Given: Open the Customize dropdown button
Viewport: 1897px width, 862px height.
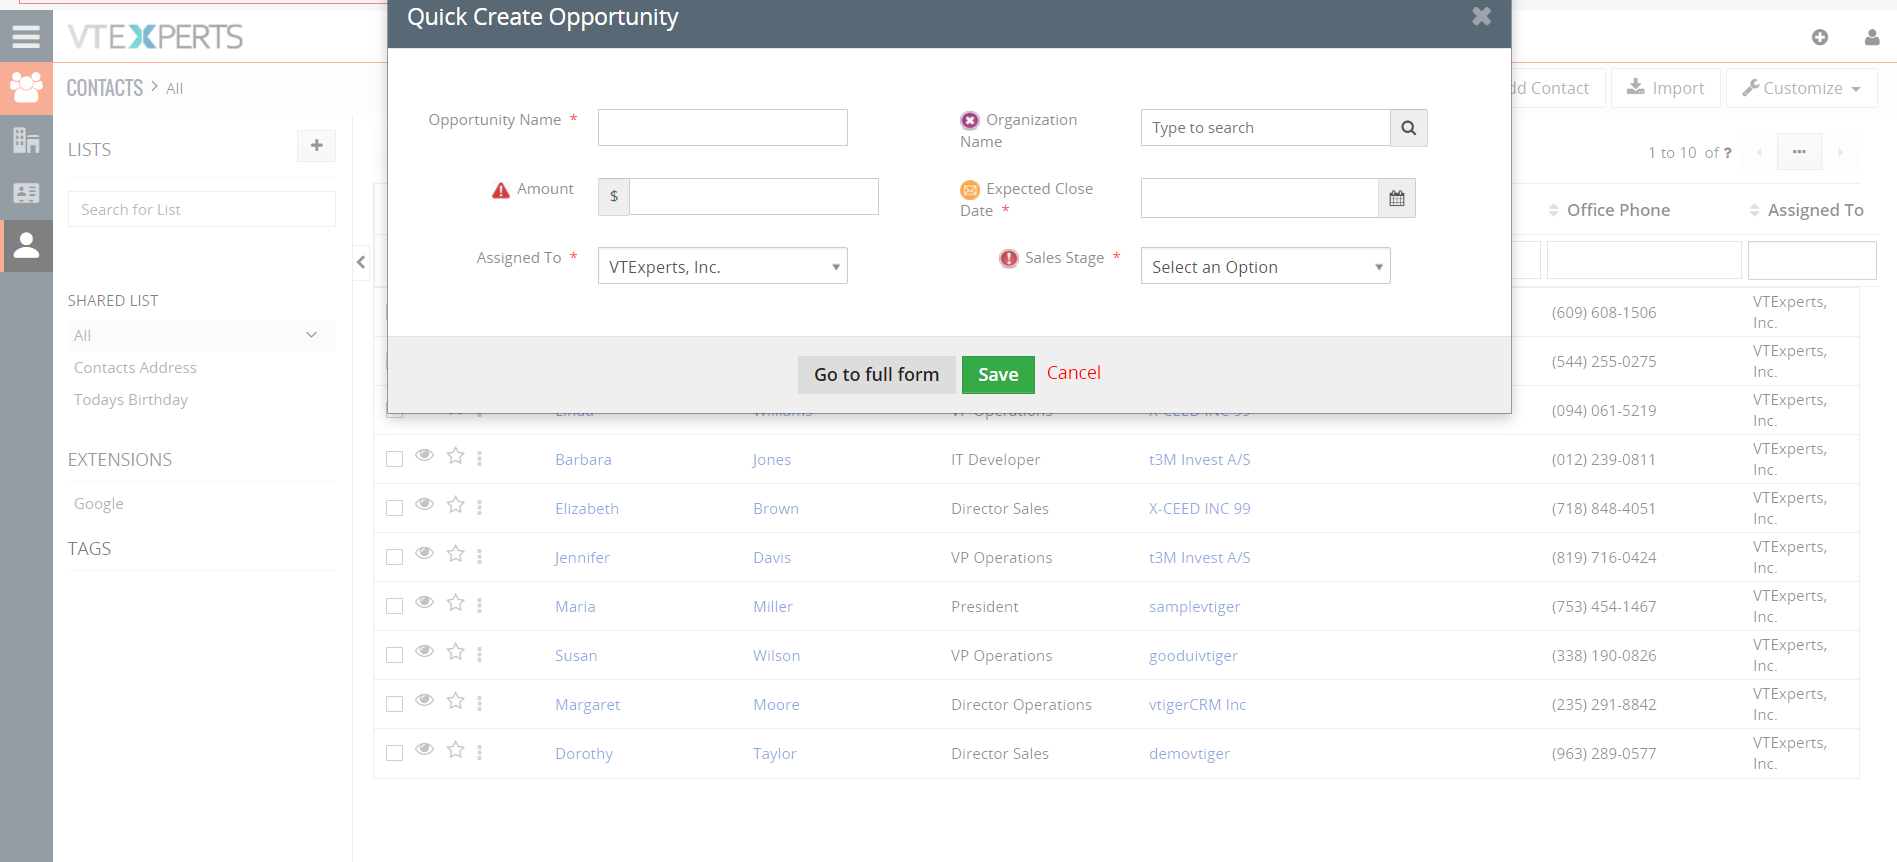Looking at the screenshot, I should point(1801,88).
